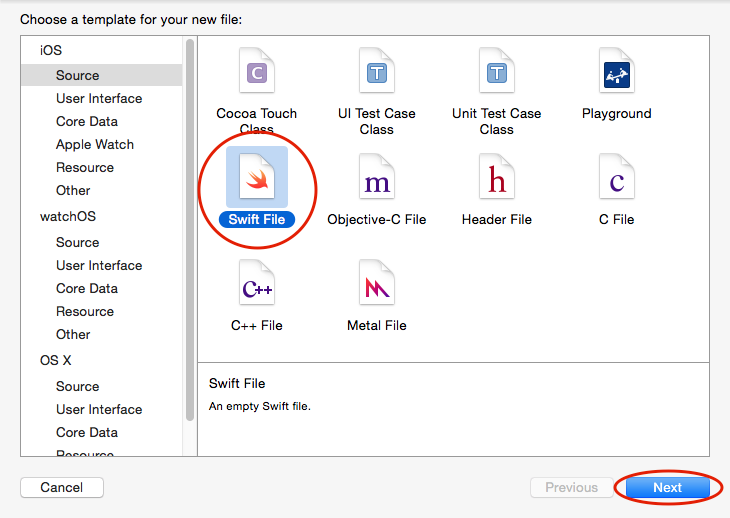Viewport: 730px width, 518px height.
Task: Choose the Objective-C File icon
Action: click(x=376, y=179)
